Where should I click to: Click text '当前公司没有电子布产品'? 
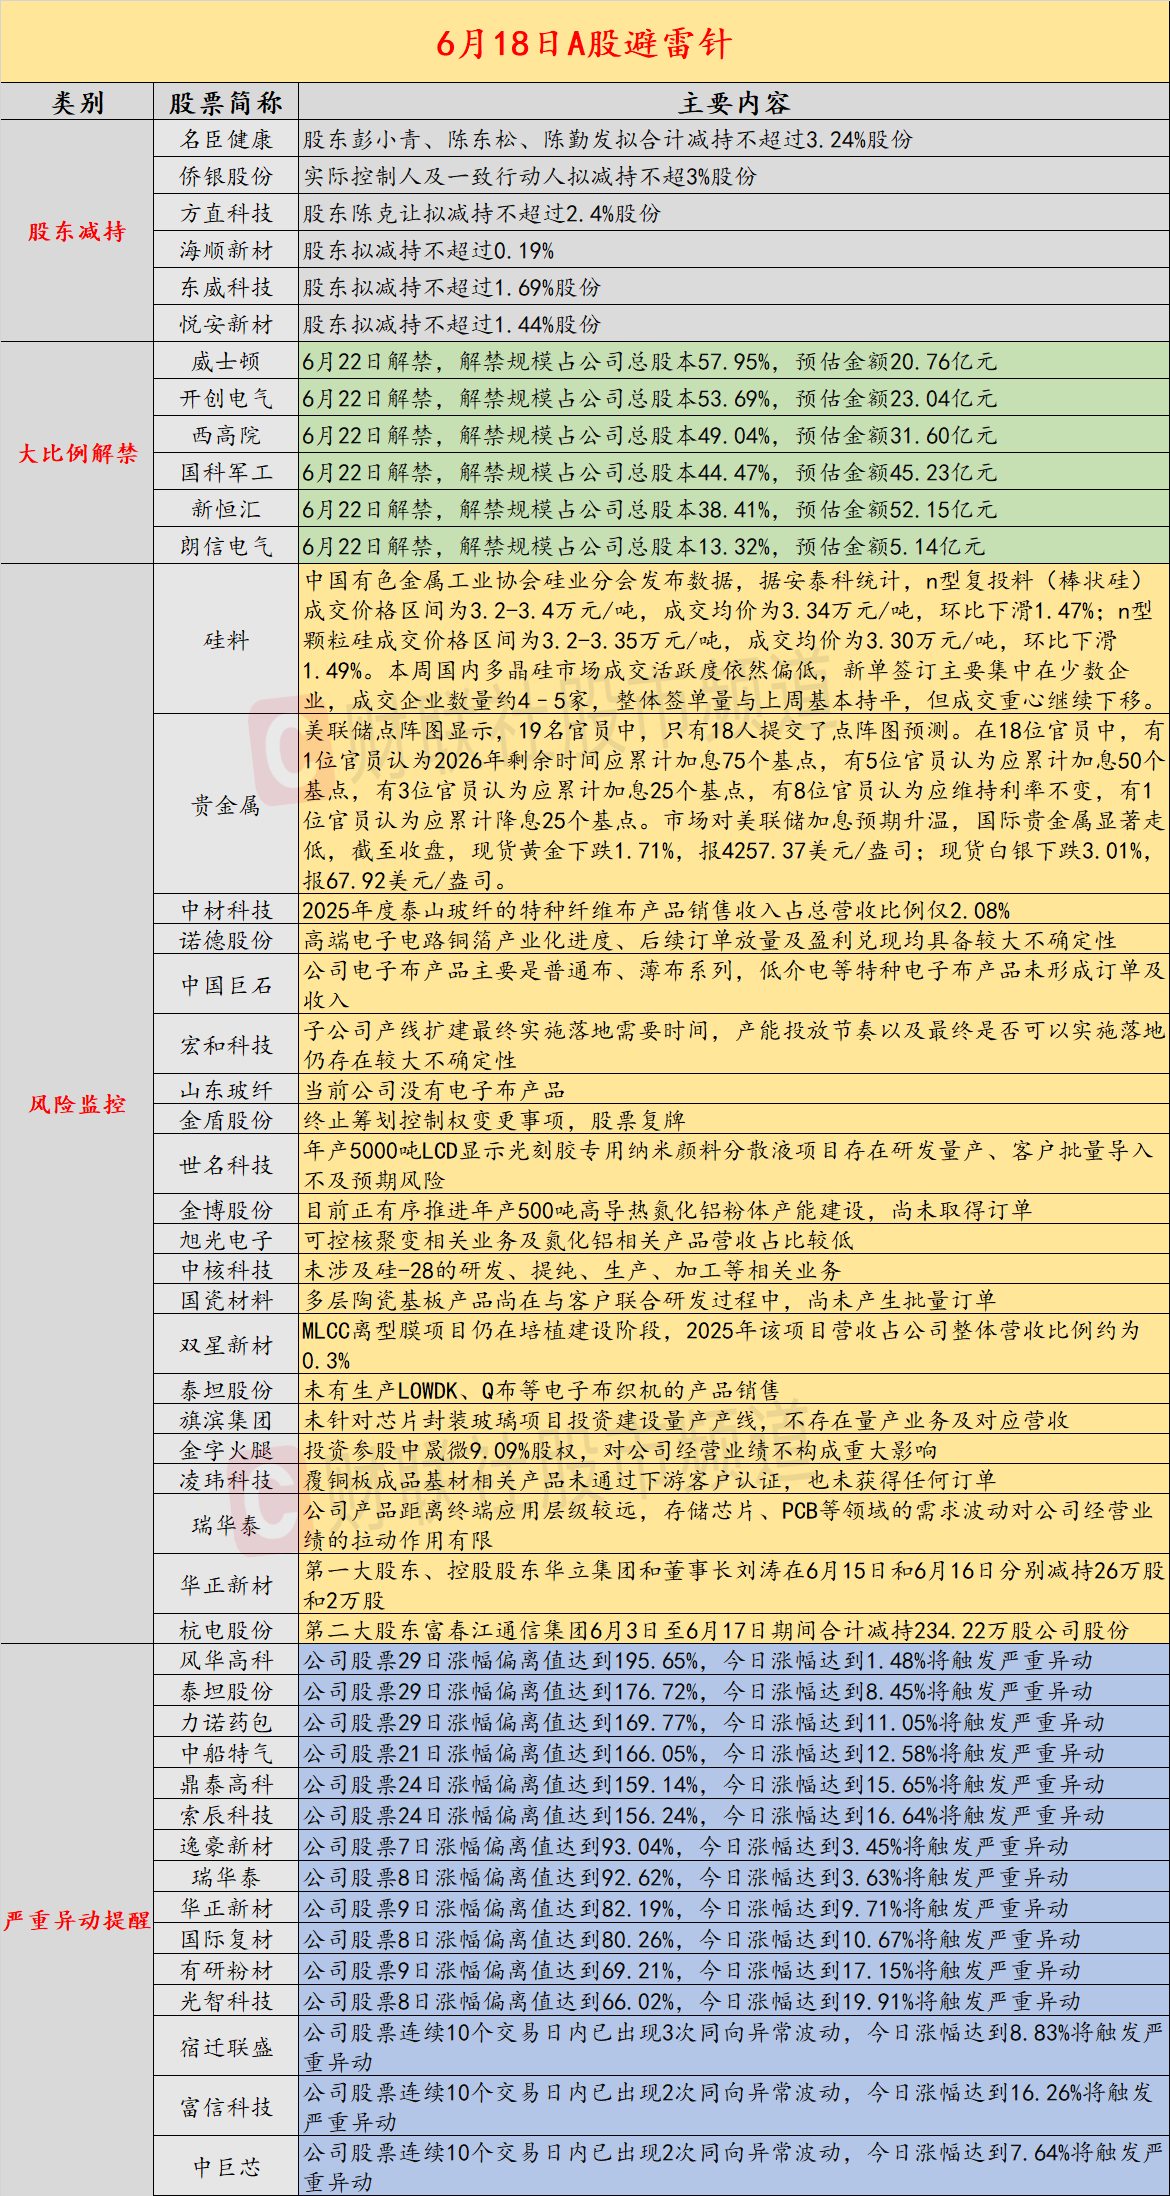(x=434, y=1090)
